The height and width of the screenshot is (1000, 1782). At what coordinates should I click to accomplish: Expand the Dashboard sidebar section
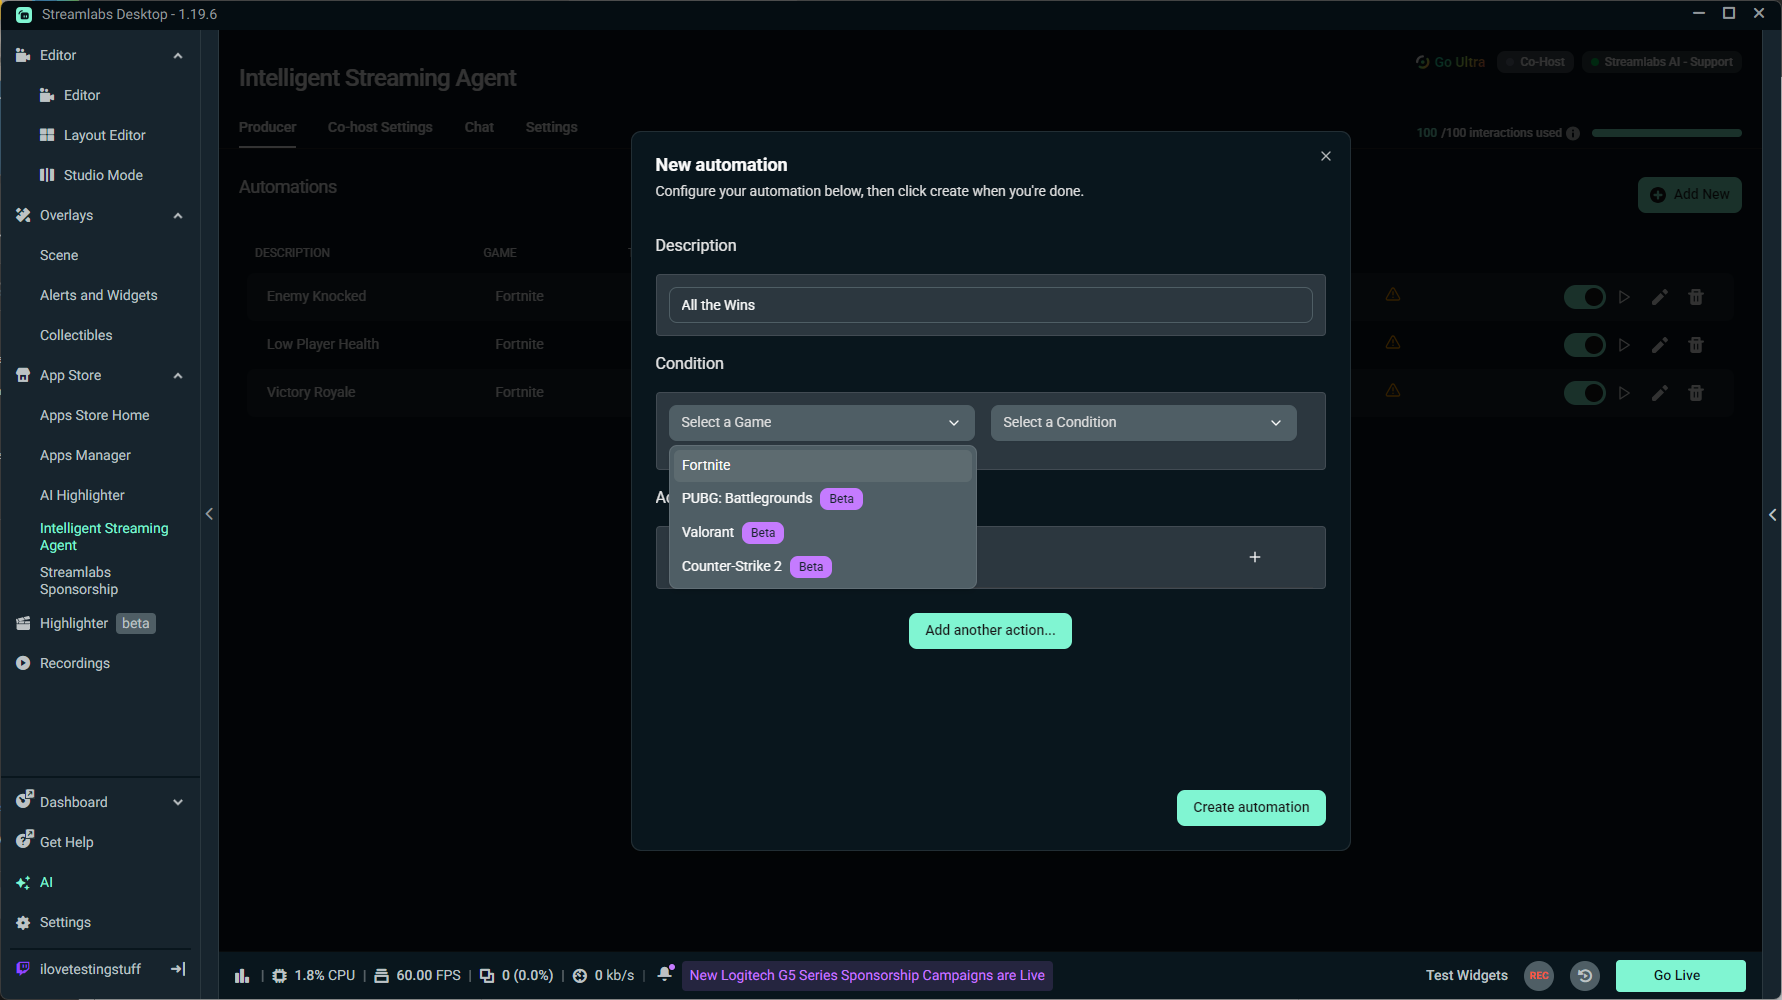[178, 802]
